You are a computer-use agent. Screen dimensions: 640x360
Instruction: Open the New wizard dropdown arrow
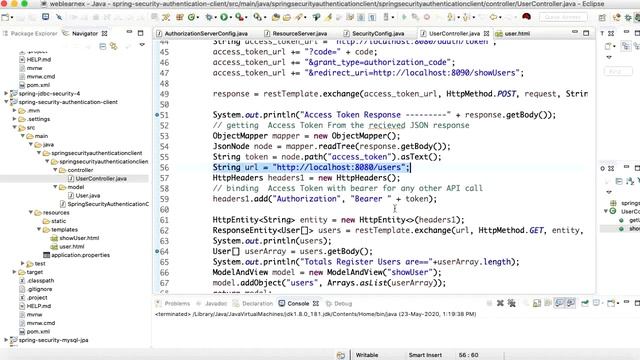coord(12,18)
